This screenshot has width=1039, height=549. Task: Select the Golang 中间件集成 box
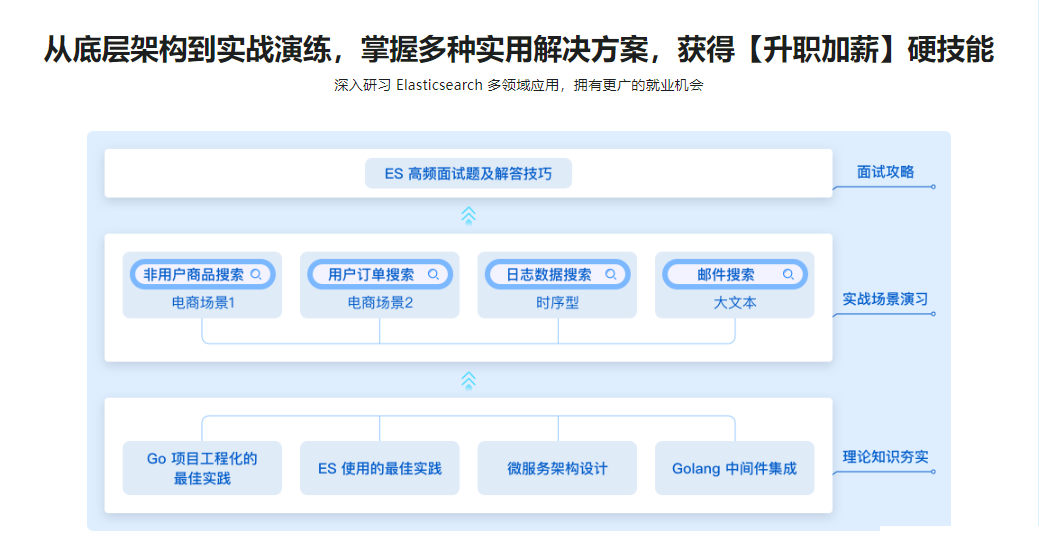point(734,468)
